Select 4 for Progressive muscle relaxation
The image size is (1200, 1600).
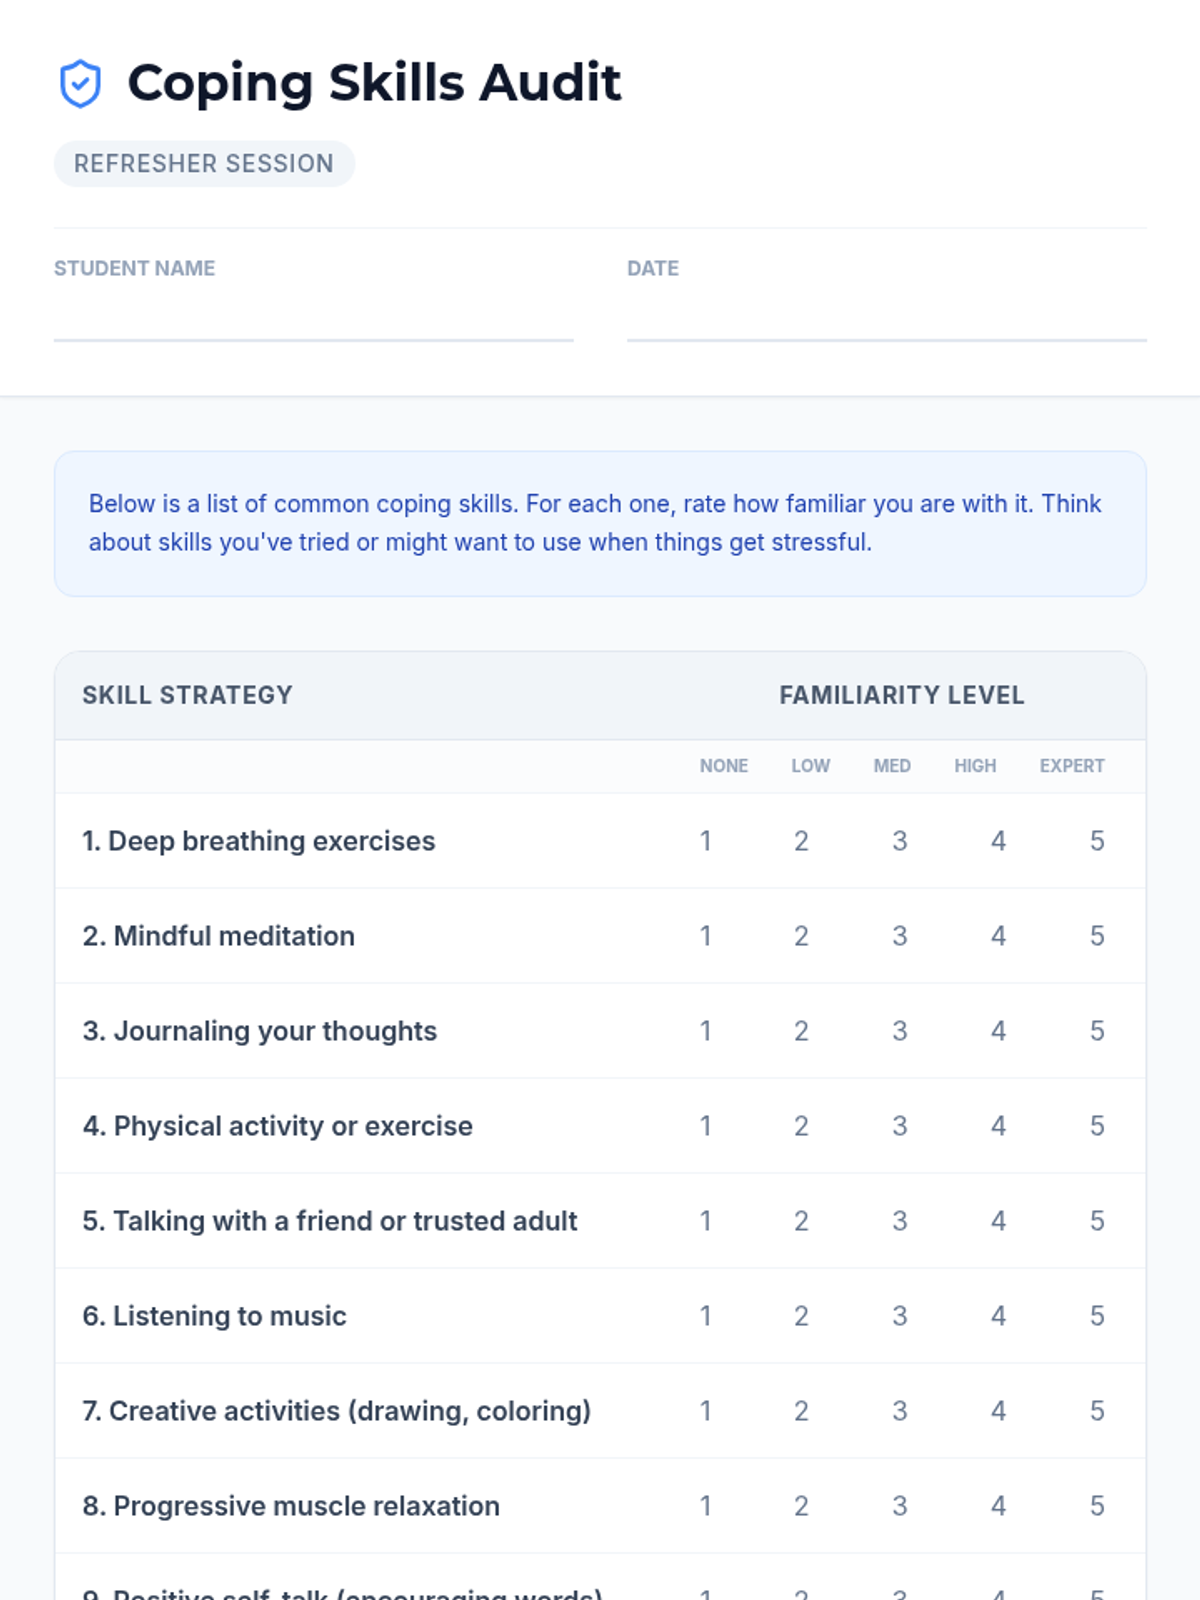click(x=998, y=1506)
